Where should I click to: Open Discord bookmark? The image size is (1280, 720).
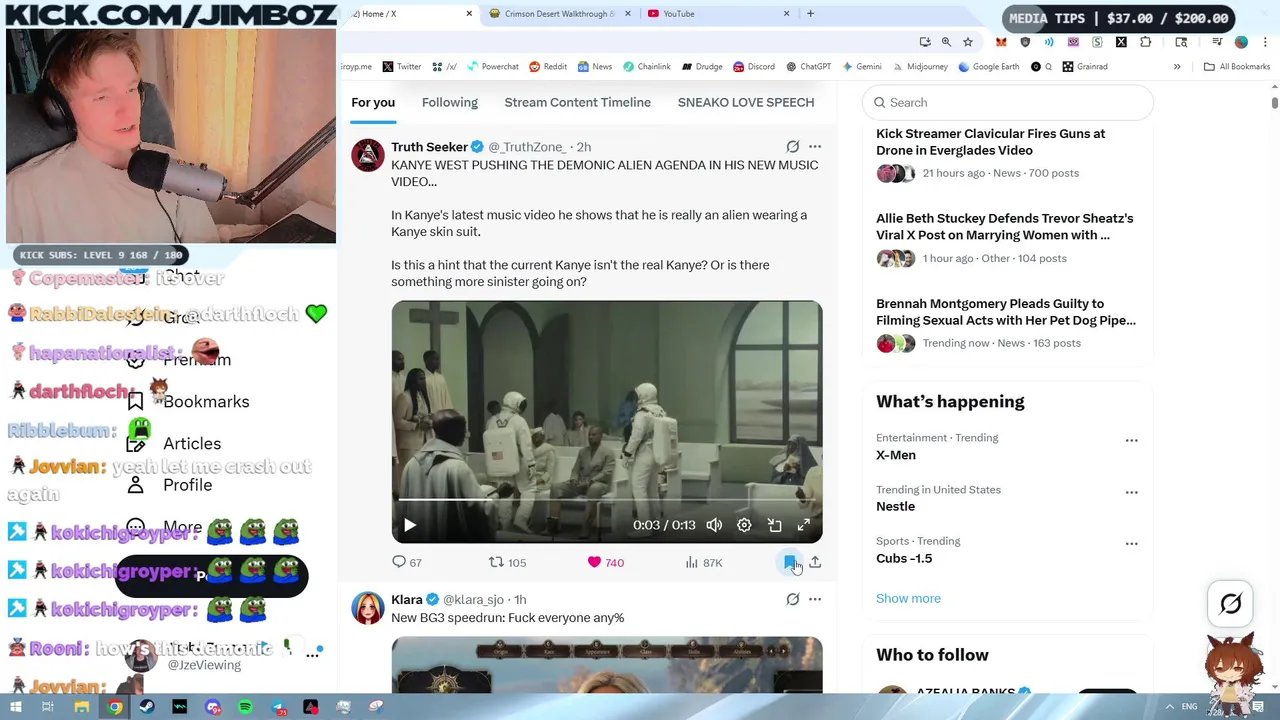[x=754, y=67]
